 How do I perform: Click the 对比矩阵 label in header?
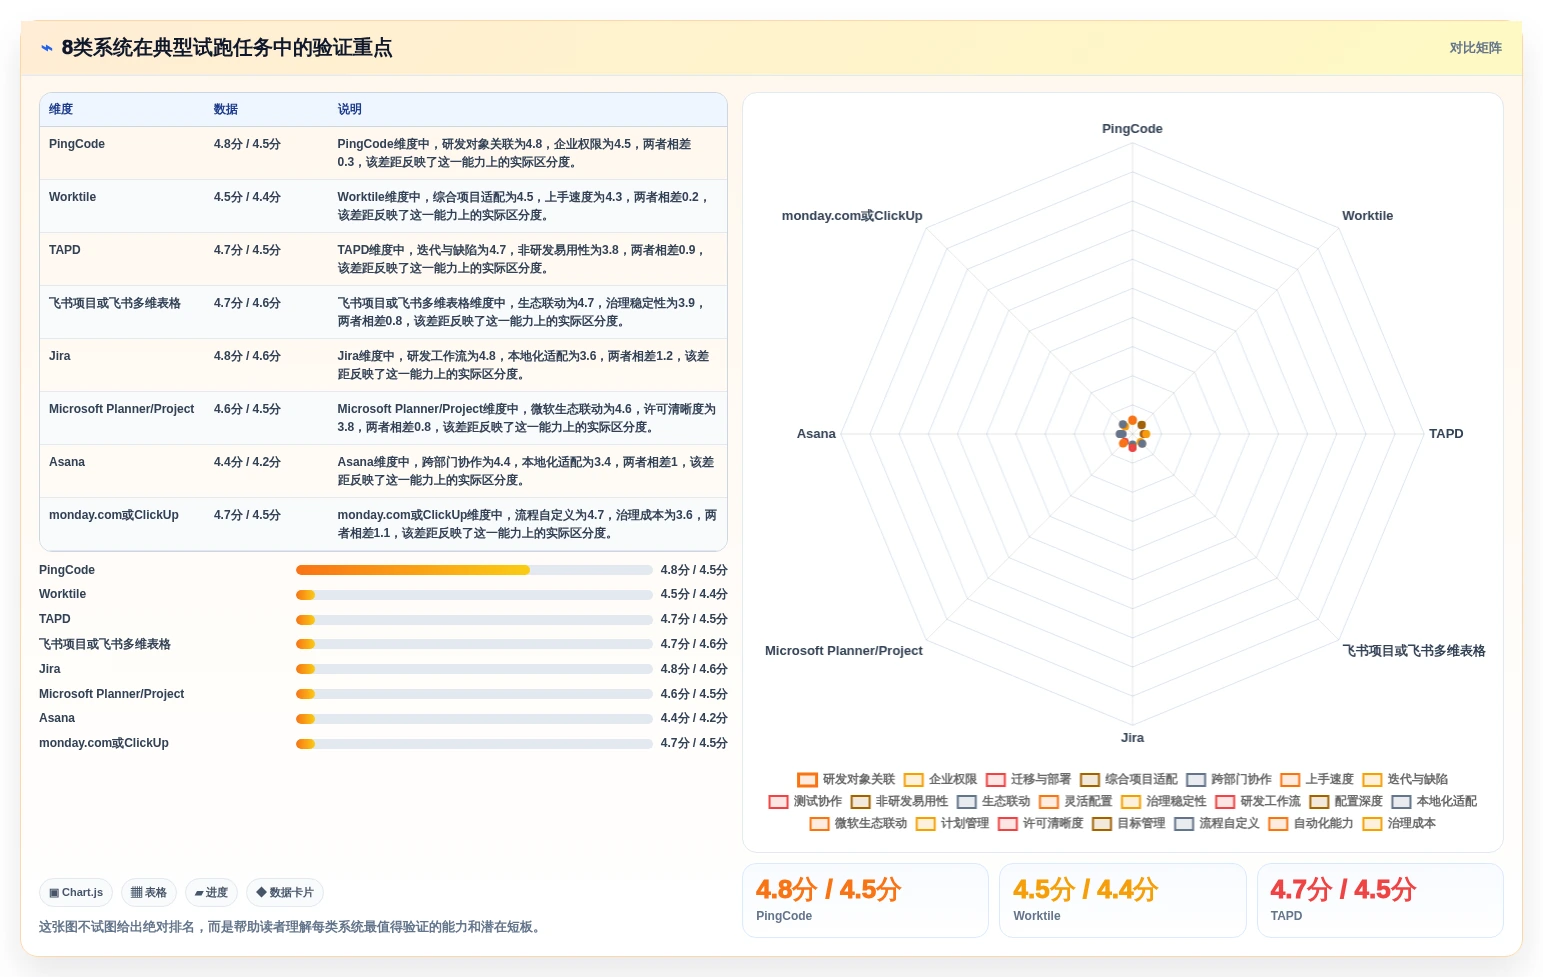pyautogui.click(x=1475, y=48)
